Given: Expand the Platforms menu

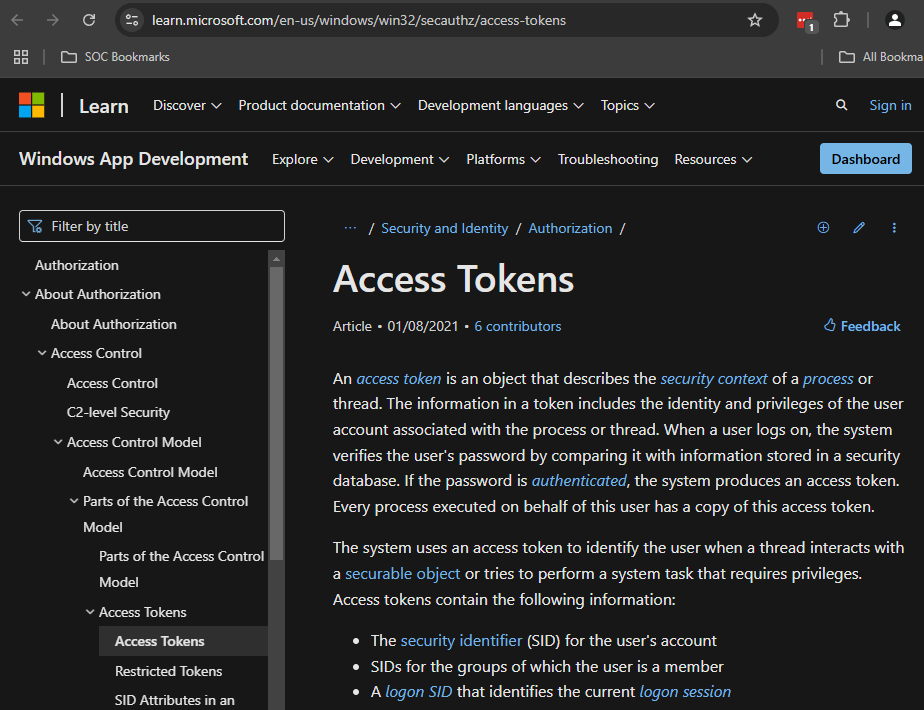Looking at the screenshot, I should pyautogui.click(x=503, y=159).
